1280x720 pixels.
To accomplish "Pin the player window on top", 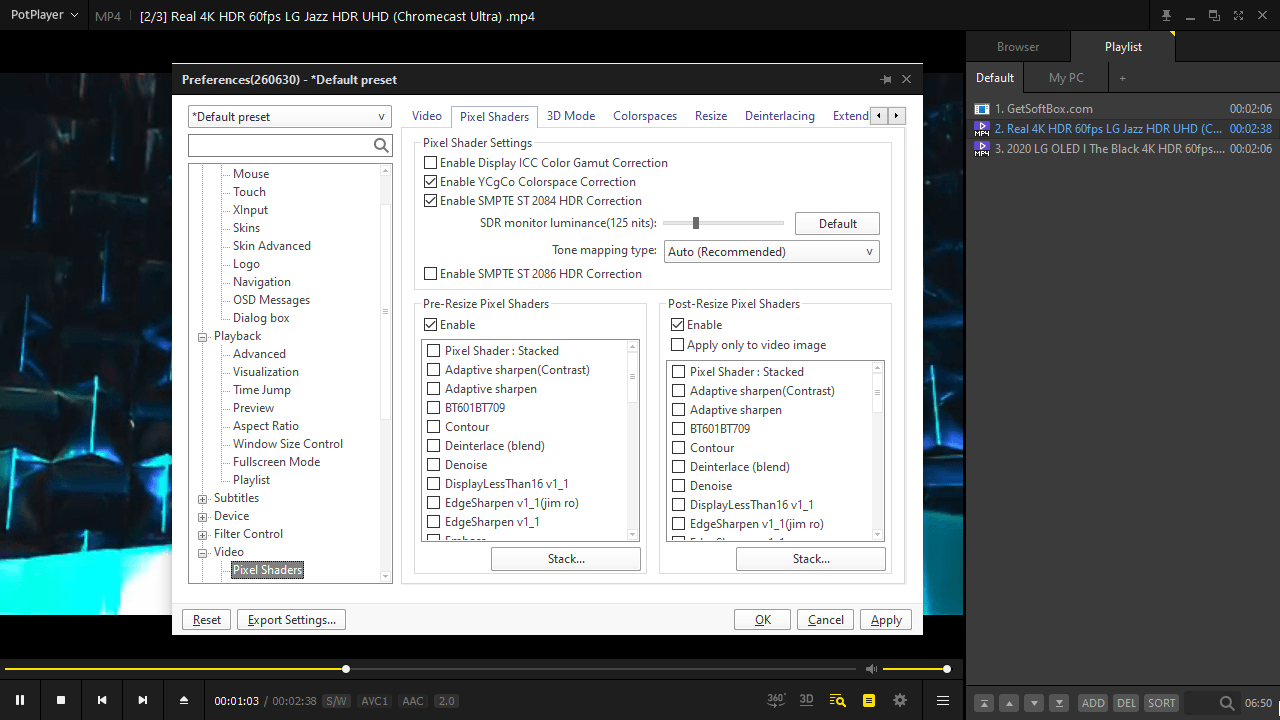I will 1166,16.
